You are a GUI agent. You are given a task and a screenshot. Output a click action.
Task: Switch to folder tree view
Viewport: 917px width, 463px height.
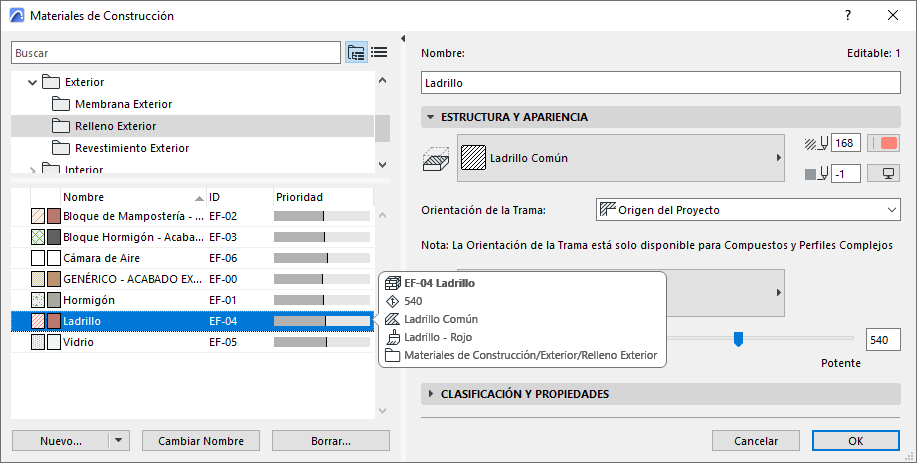pos(356,53)
